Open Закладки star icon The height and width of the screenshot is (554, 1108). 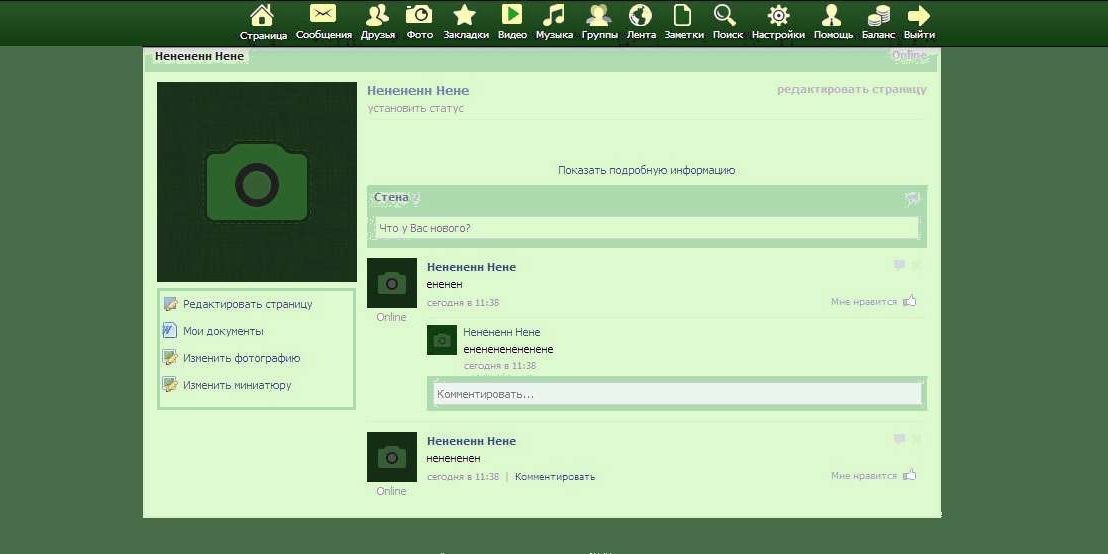pyautogui.click(x=465, y=15)
